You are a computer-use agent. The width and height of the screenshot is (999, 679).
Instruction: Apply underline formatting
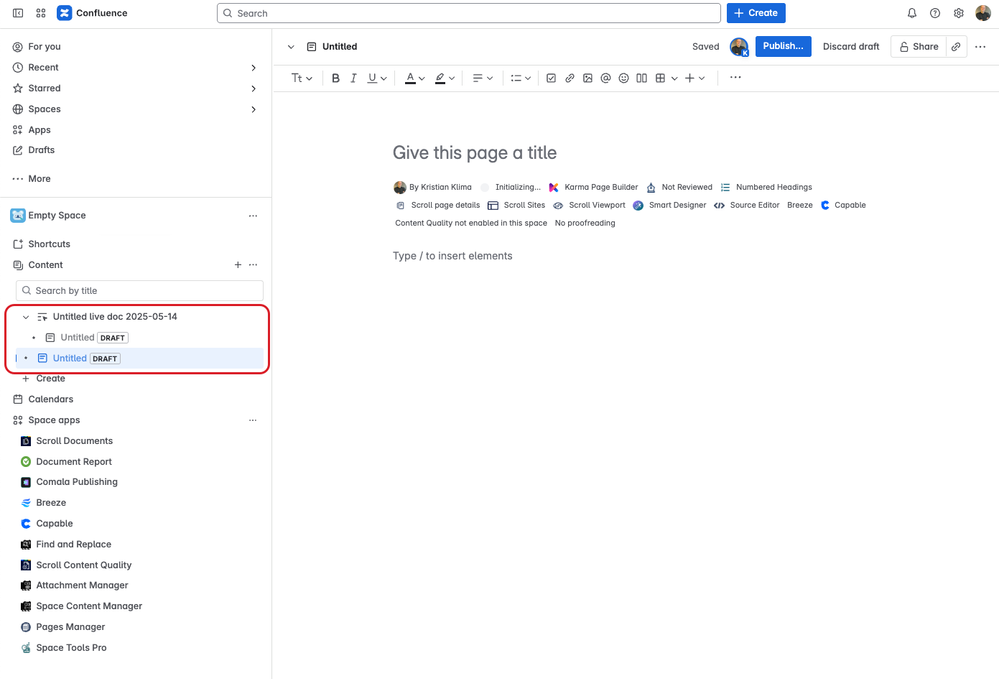pos(372,78)
